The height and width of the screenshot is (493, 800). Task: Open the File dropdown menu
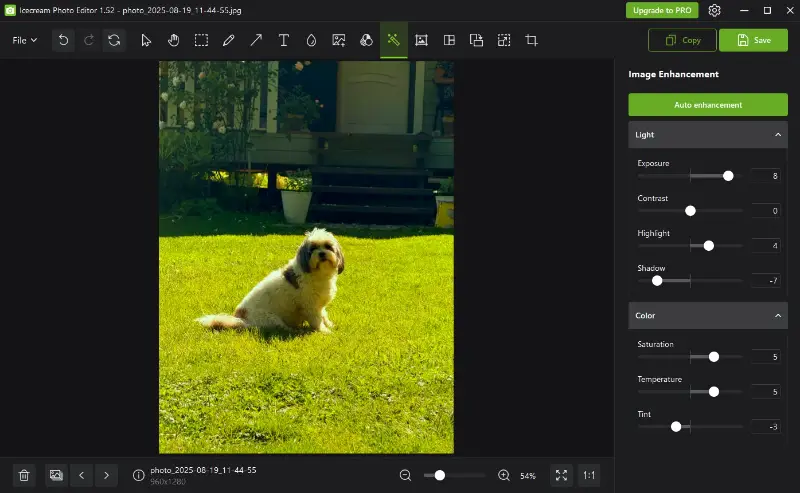click(x=25, y=40)
